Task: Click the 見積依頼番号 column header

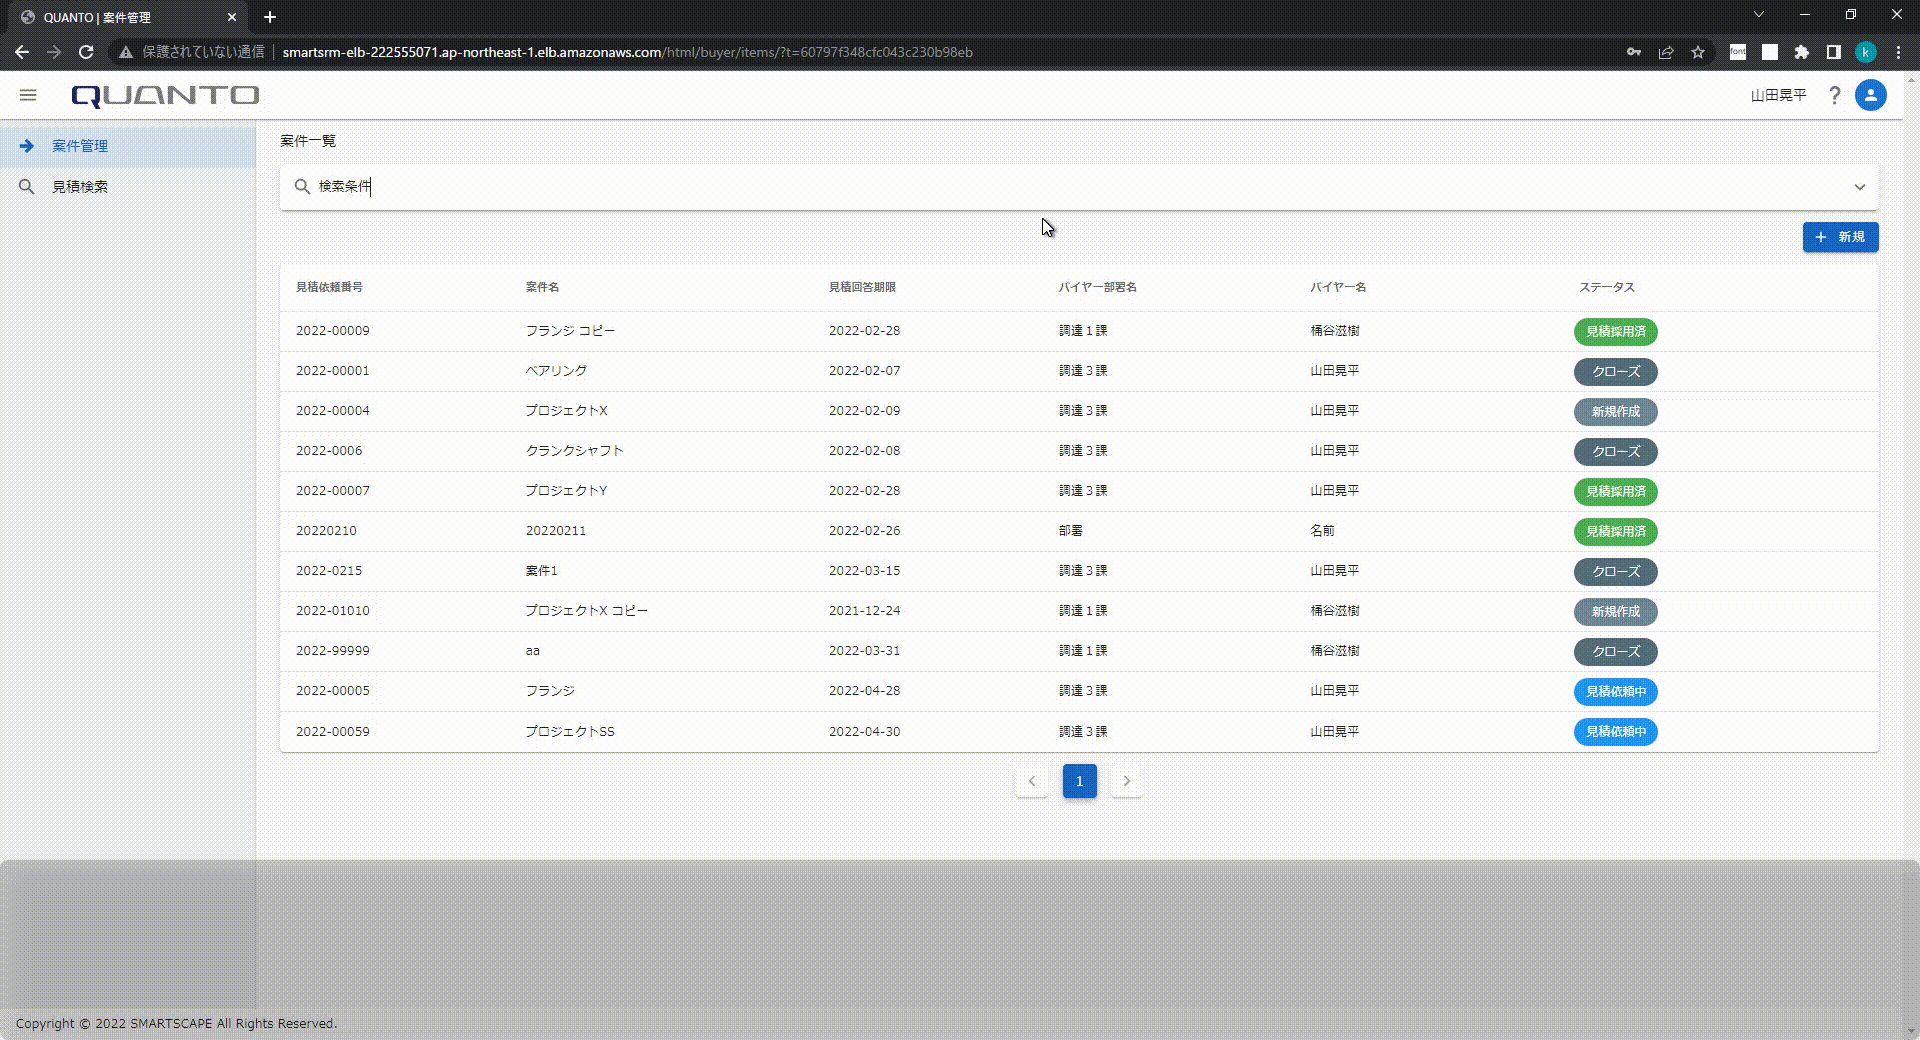Action: (x=329, y=287)
